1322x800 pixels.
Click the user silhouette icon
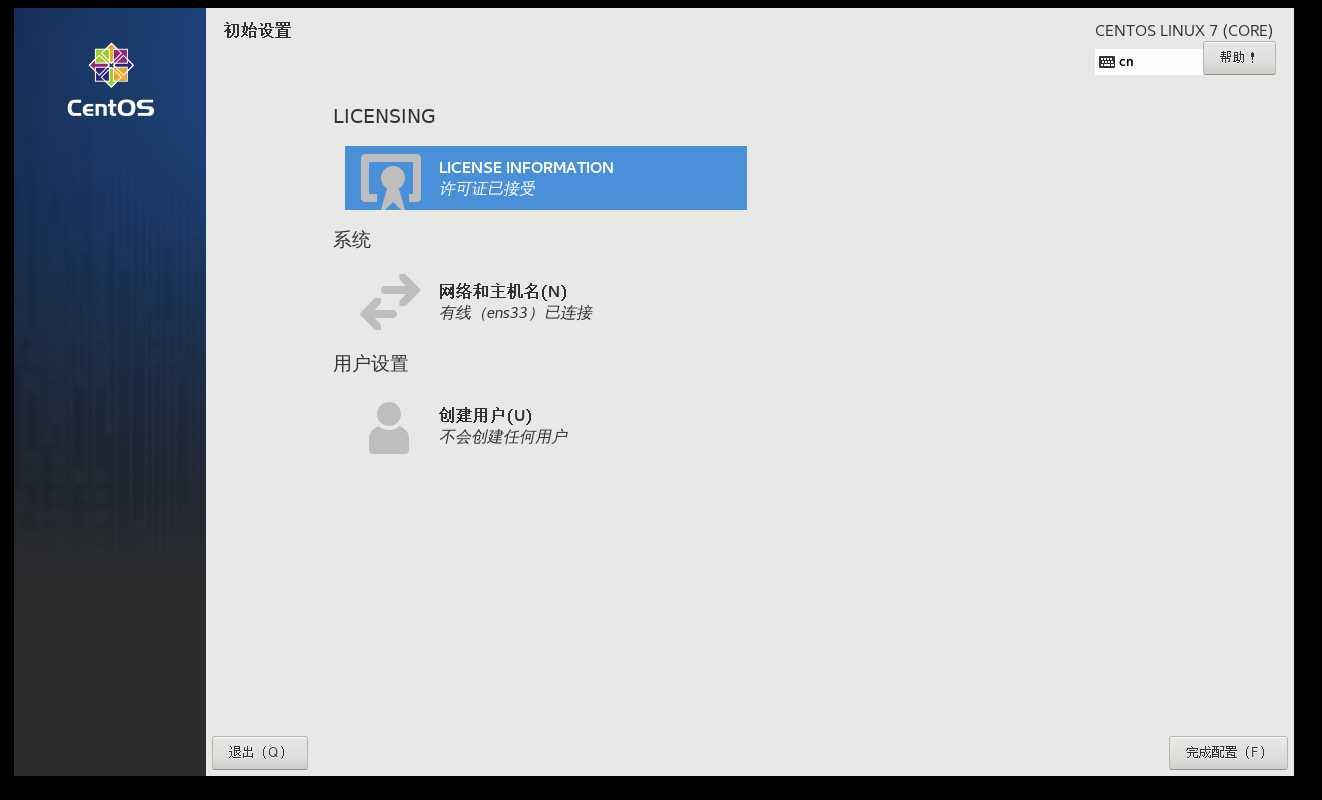pyautogui.click(x=389, y=428)
